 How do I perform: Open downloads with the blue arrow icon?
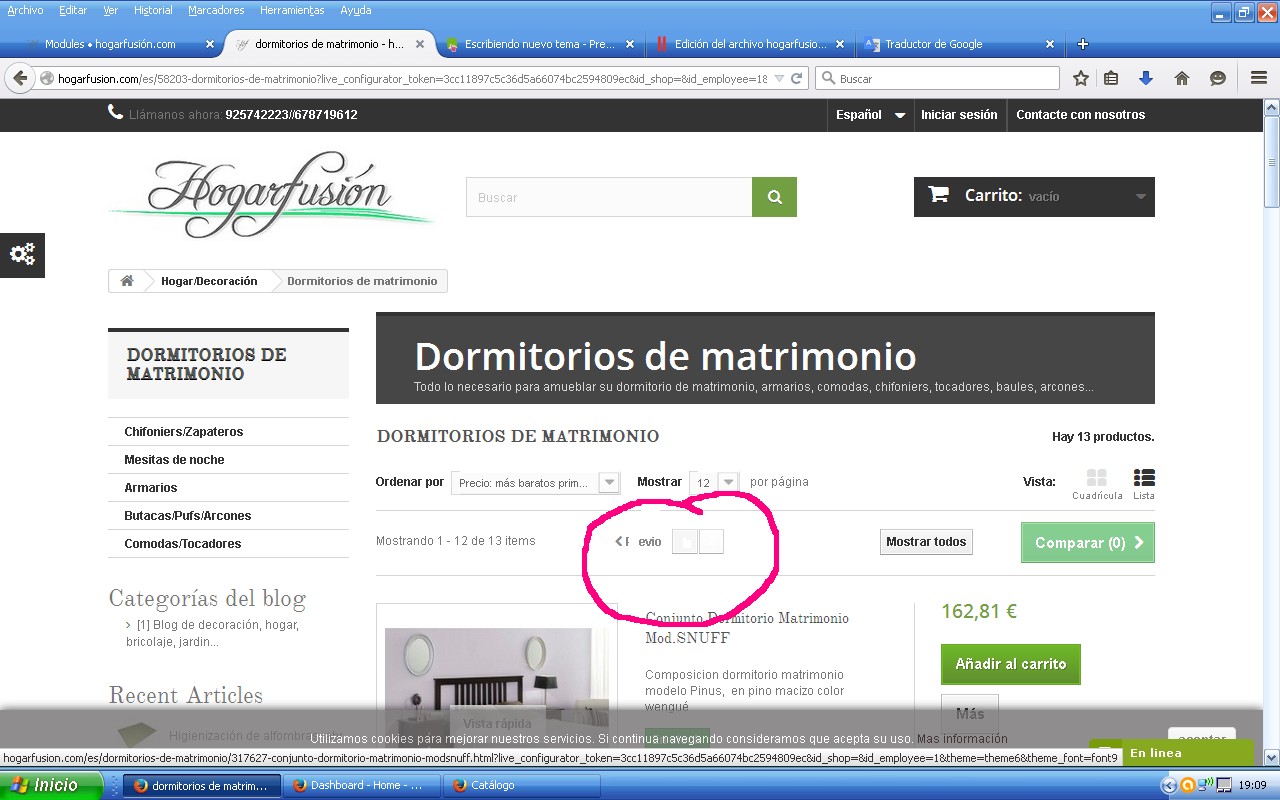[x=1146, y=78]
